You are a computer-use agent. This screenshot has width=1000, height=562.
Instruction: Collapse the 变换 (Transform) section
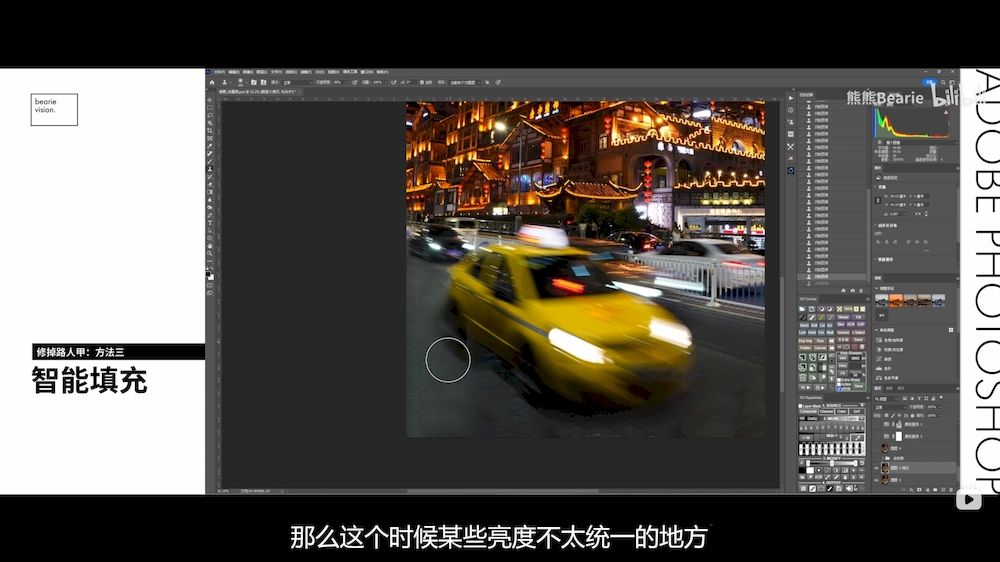(875, 187)
